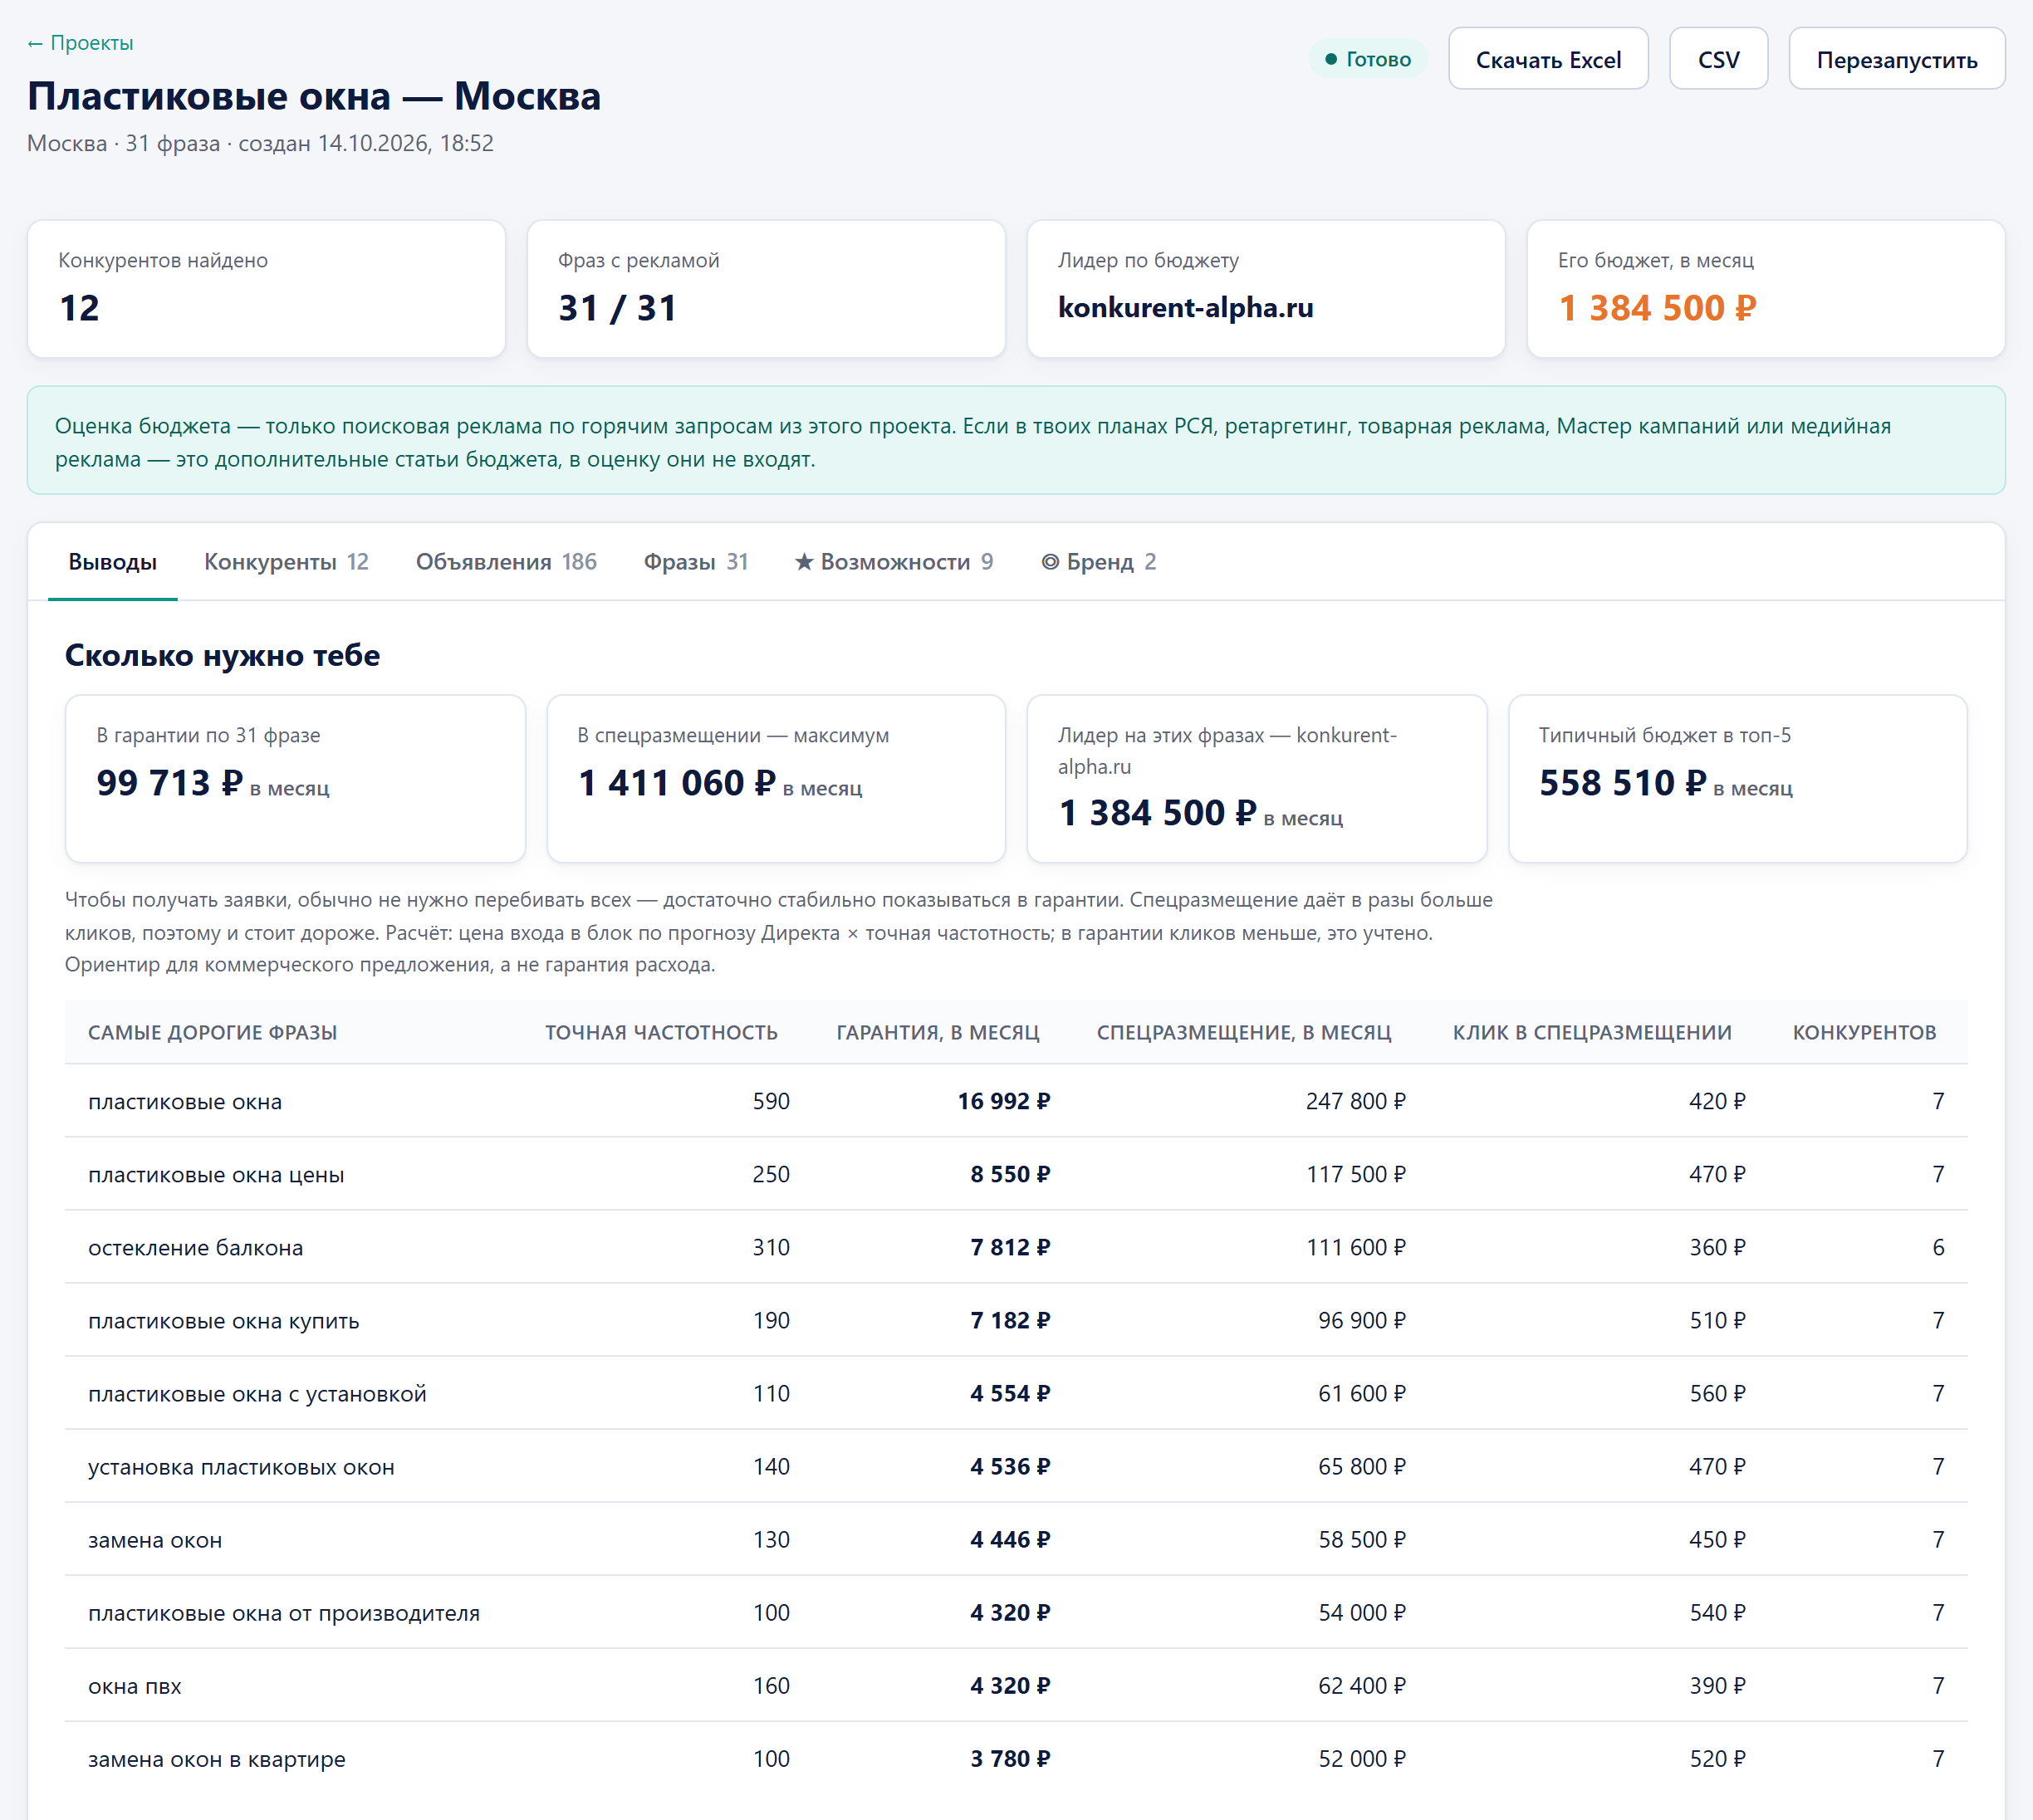Click the Клик в спецразмещении column header
The width and height of the screenshot is (2033, 1820).
coord(1592,1032)
